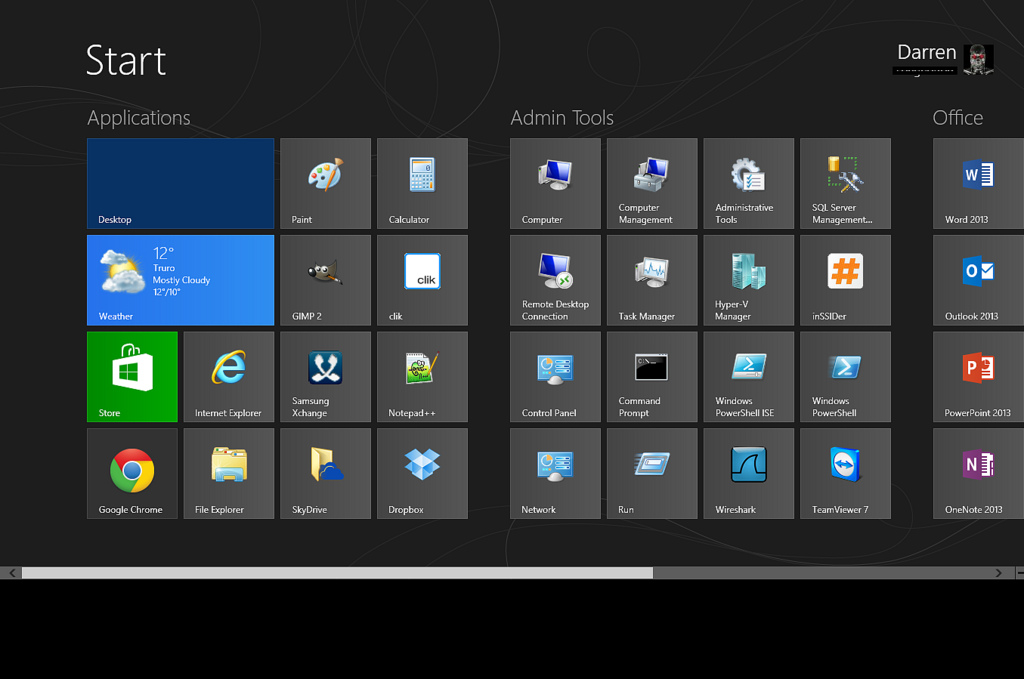Launch GIMP 2 from Start
This screenshot has height=679, width=1024.
tap(325, 280)
